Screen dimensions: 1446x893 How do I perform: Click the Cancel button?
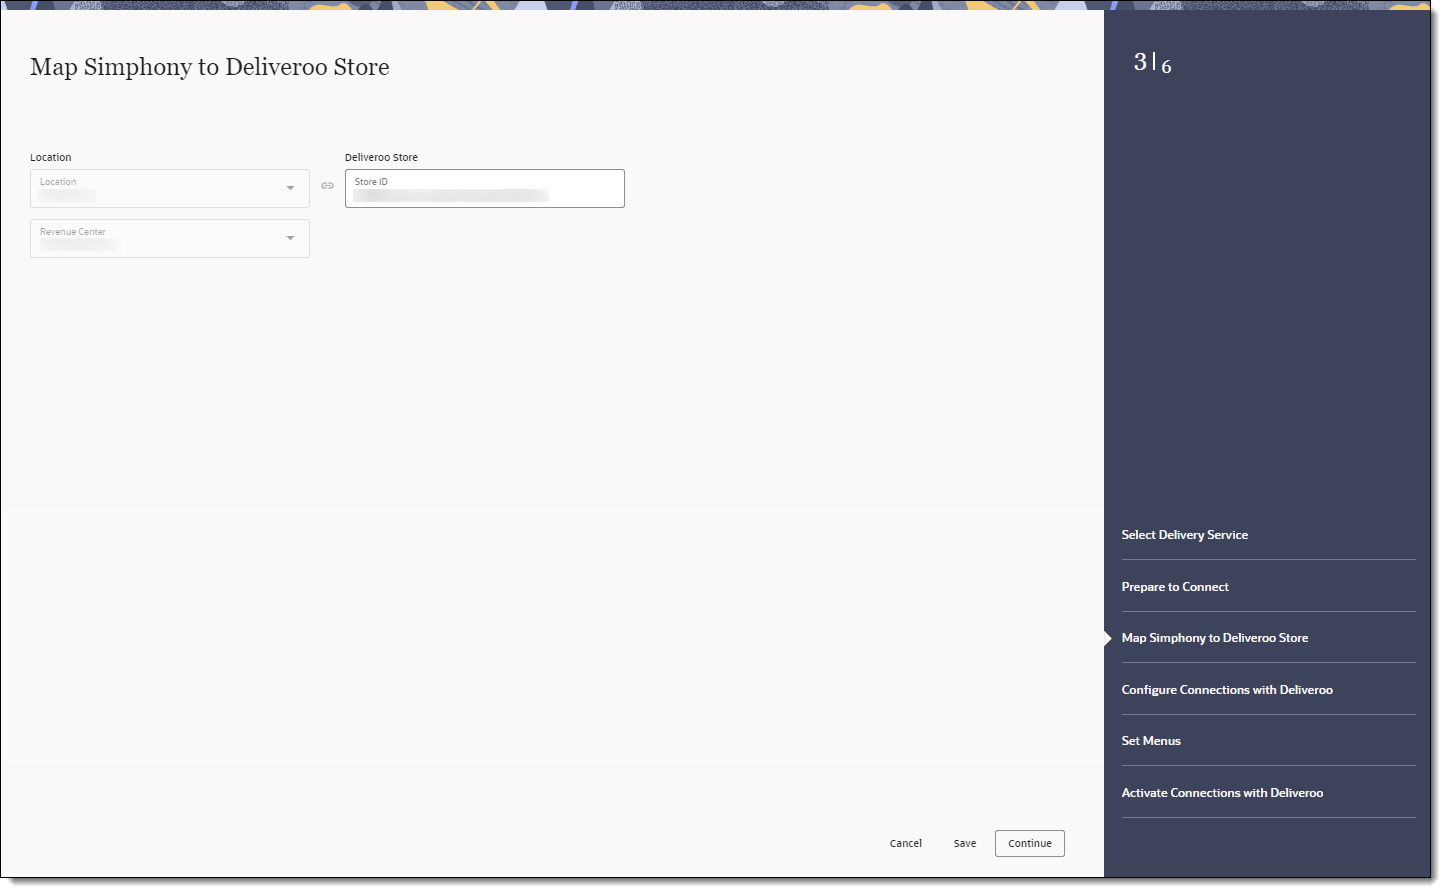906,843
